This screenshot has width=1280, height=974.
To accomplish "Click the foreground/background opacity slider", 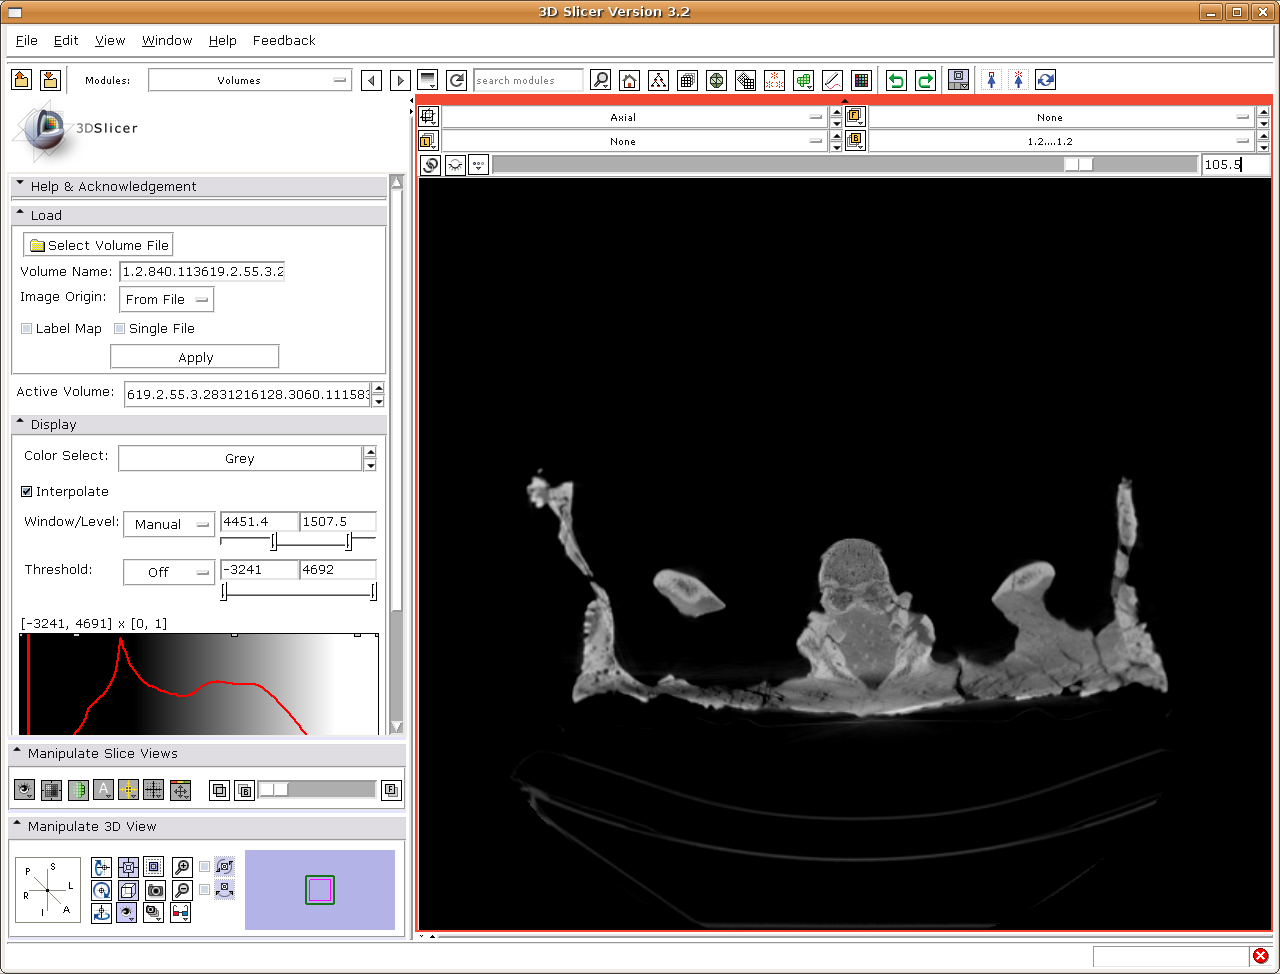I will click(318, 790).
